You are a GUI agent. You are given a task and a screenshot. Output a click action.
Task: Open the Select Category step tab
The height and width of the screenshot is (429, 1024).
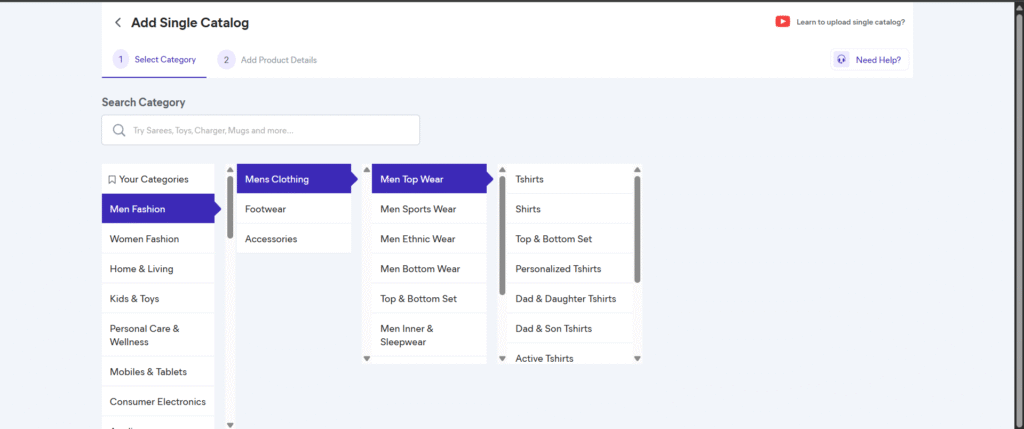[155, 60]
